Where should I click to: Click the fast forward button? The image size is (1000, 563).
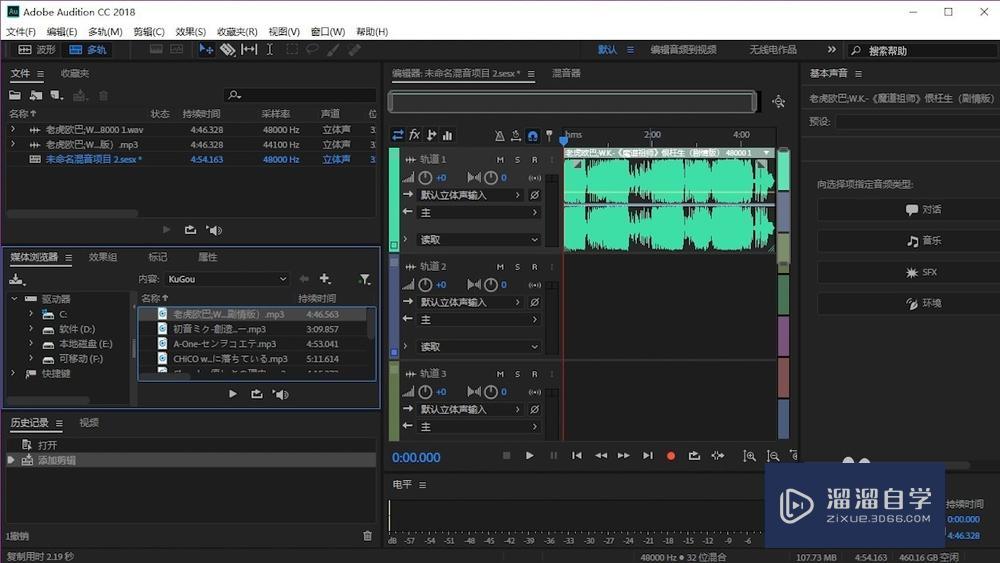point(624,455)
